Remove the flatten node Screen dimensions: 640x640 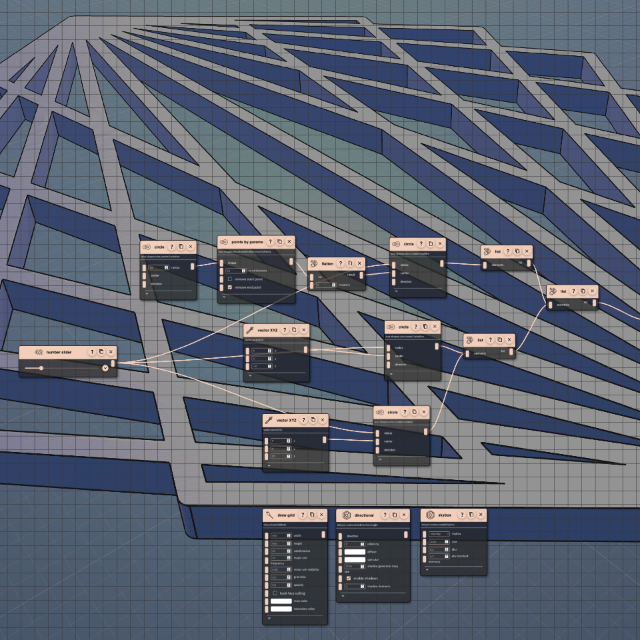click(x=360, y=263)
